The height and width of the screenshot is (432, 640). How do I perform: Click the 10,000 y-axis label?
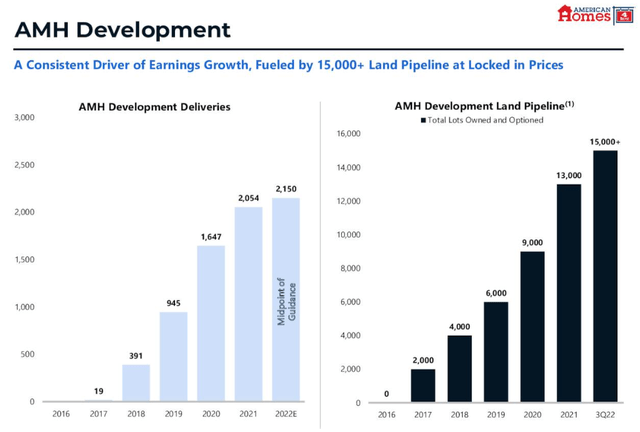point(349,235)
